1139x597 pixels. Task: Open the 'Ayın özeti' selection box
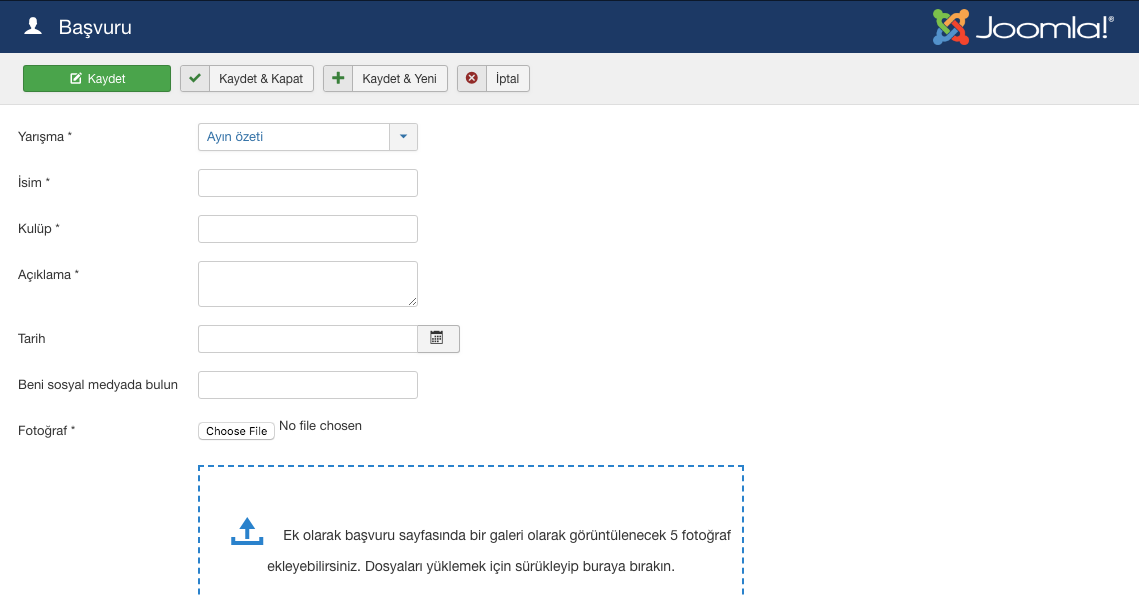tap(294, 137)
